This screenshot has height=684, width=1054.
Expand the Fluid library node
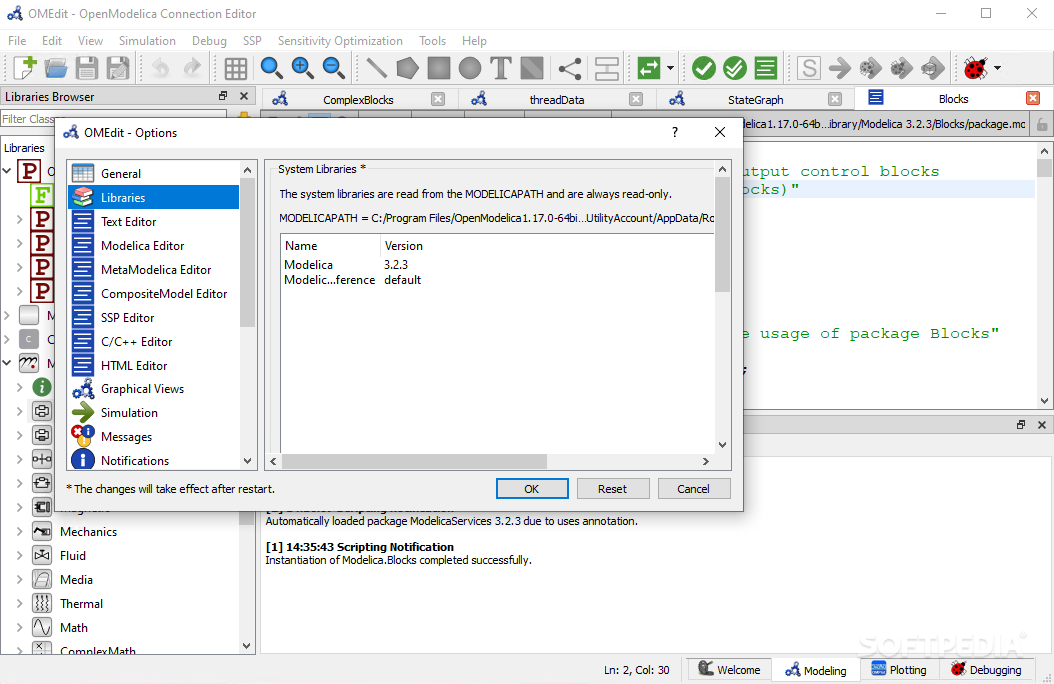19,556
